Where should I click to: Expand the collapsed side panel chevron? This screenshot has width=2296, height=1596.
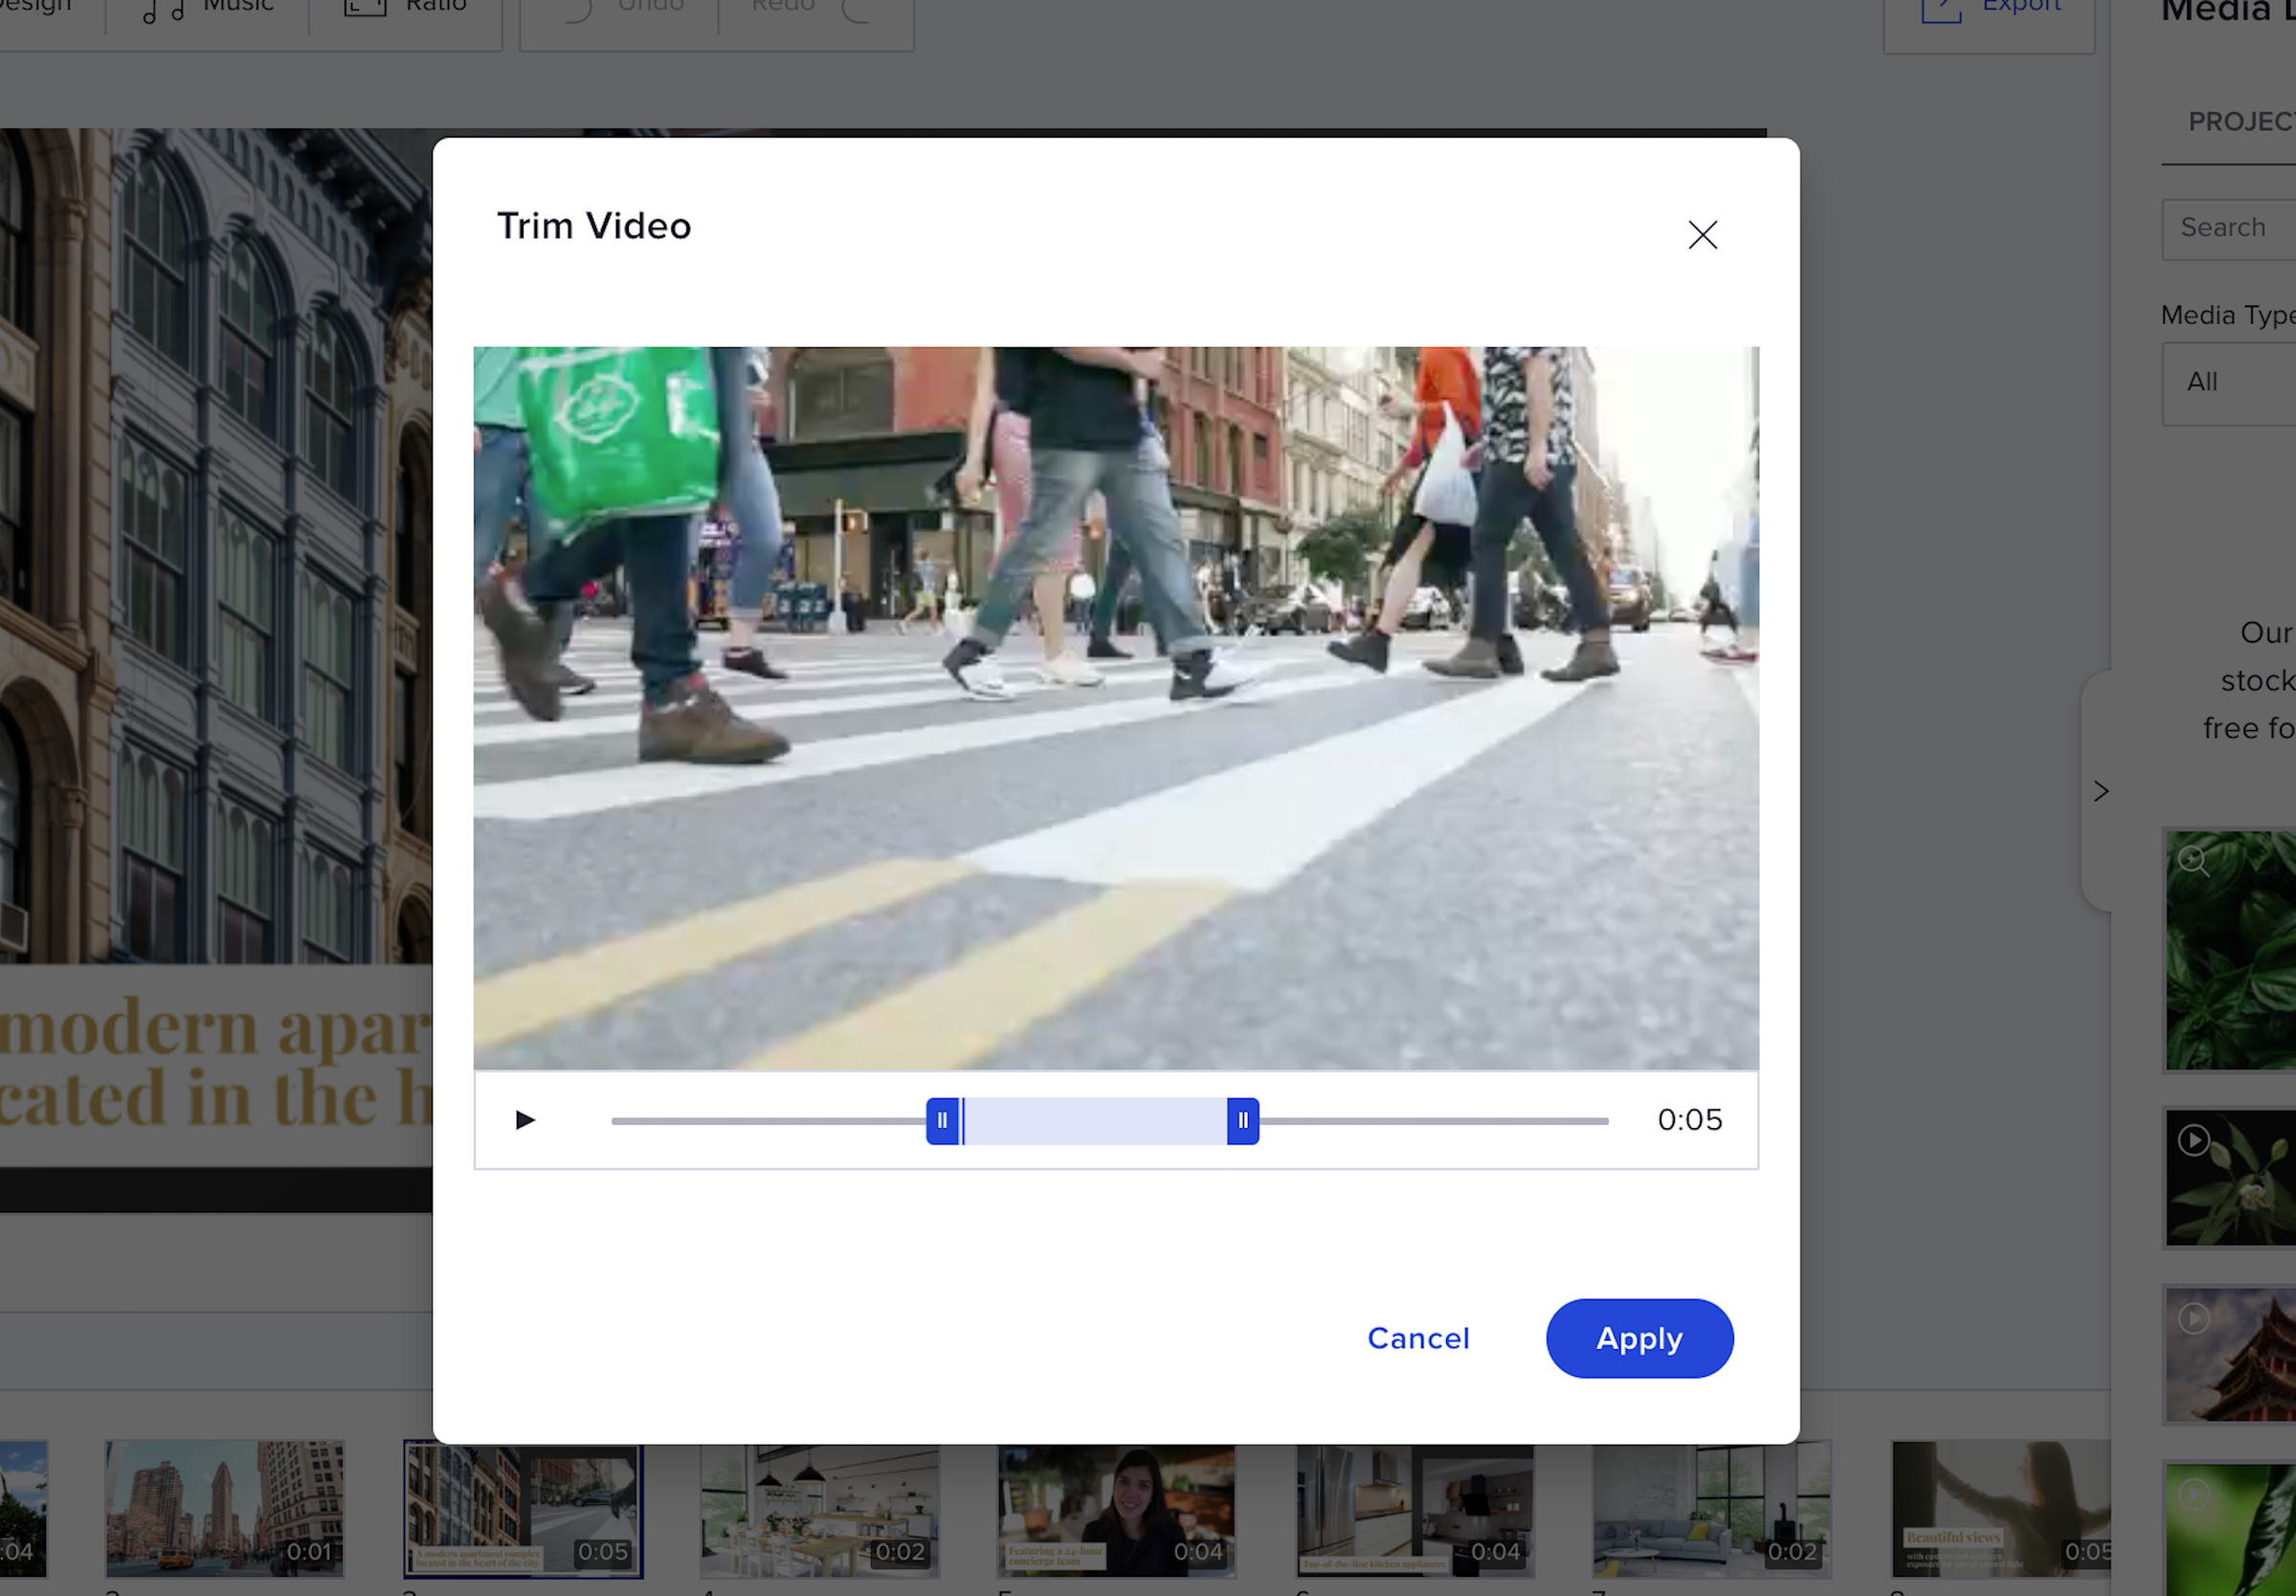(2101, 791)
